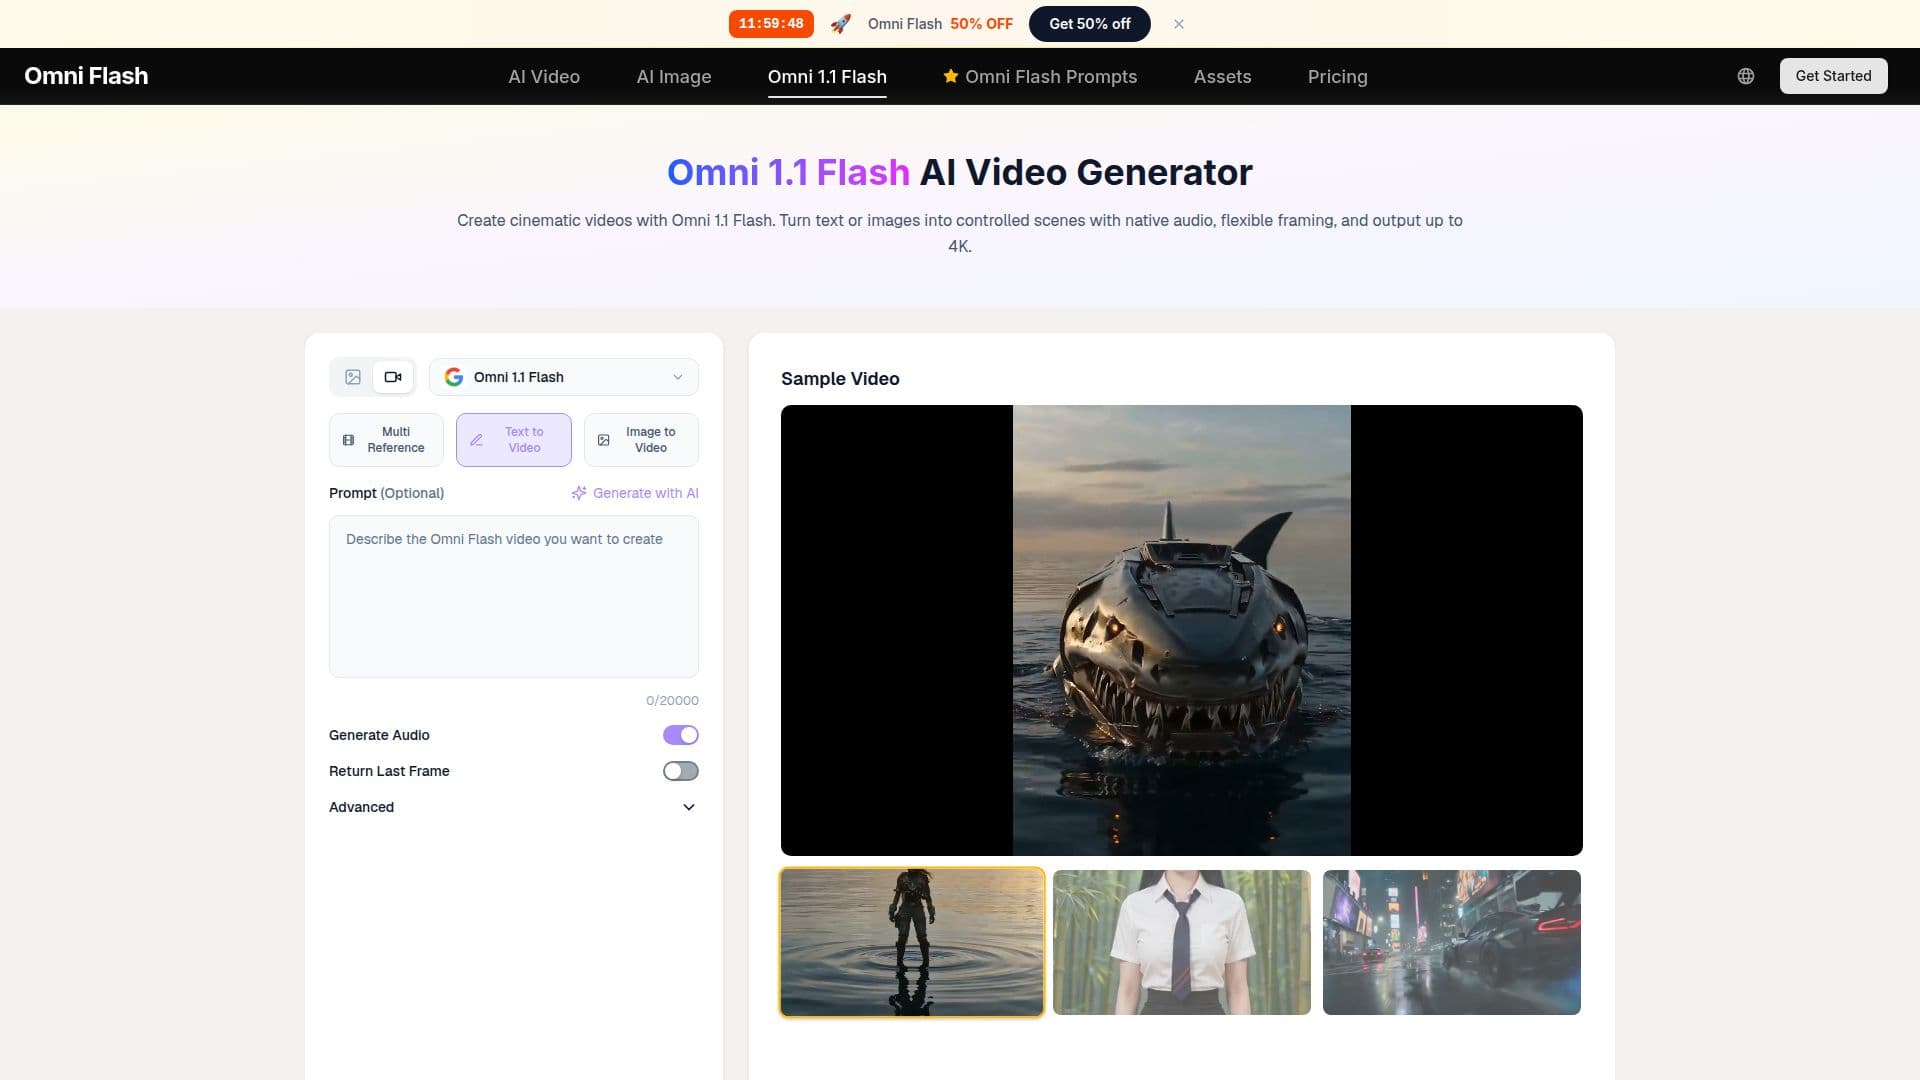Click the Sample Video heading
The image size is (1920, 1080).
840,379
